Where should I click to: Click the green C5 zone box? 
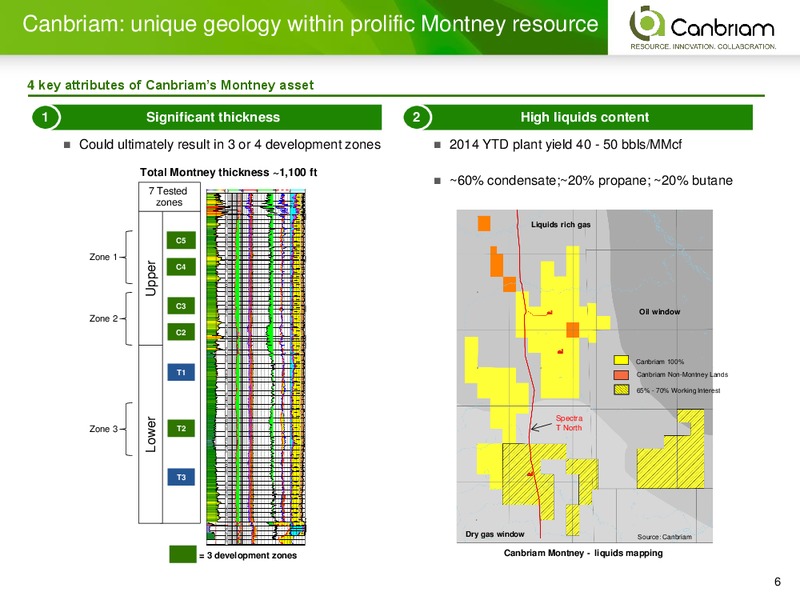[x=181, y=240]
